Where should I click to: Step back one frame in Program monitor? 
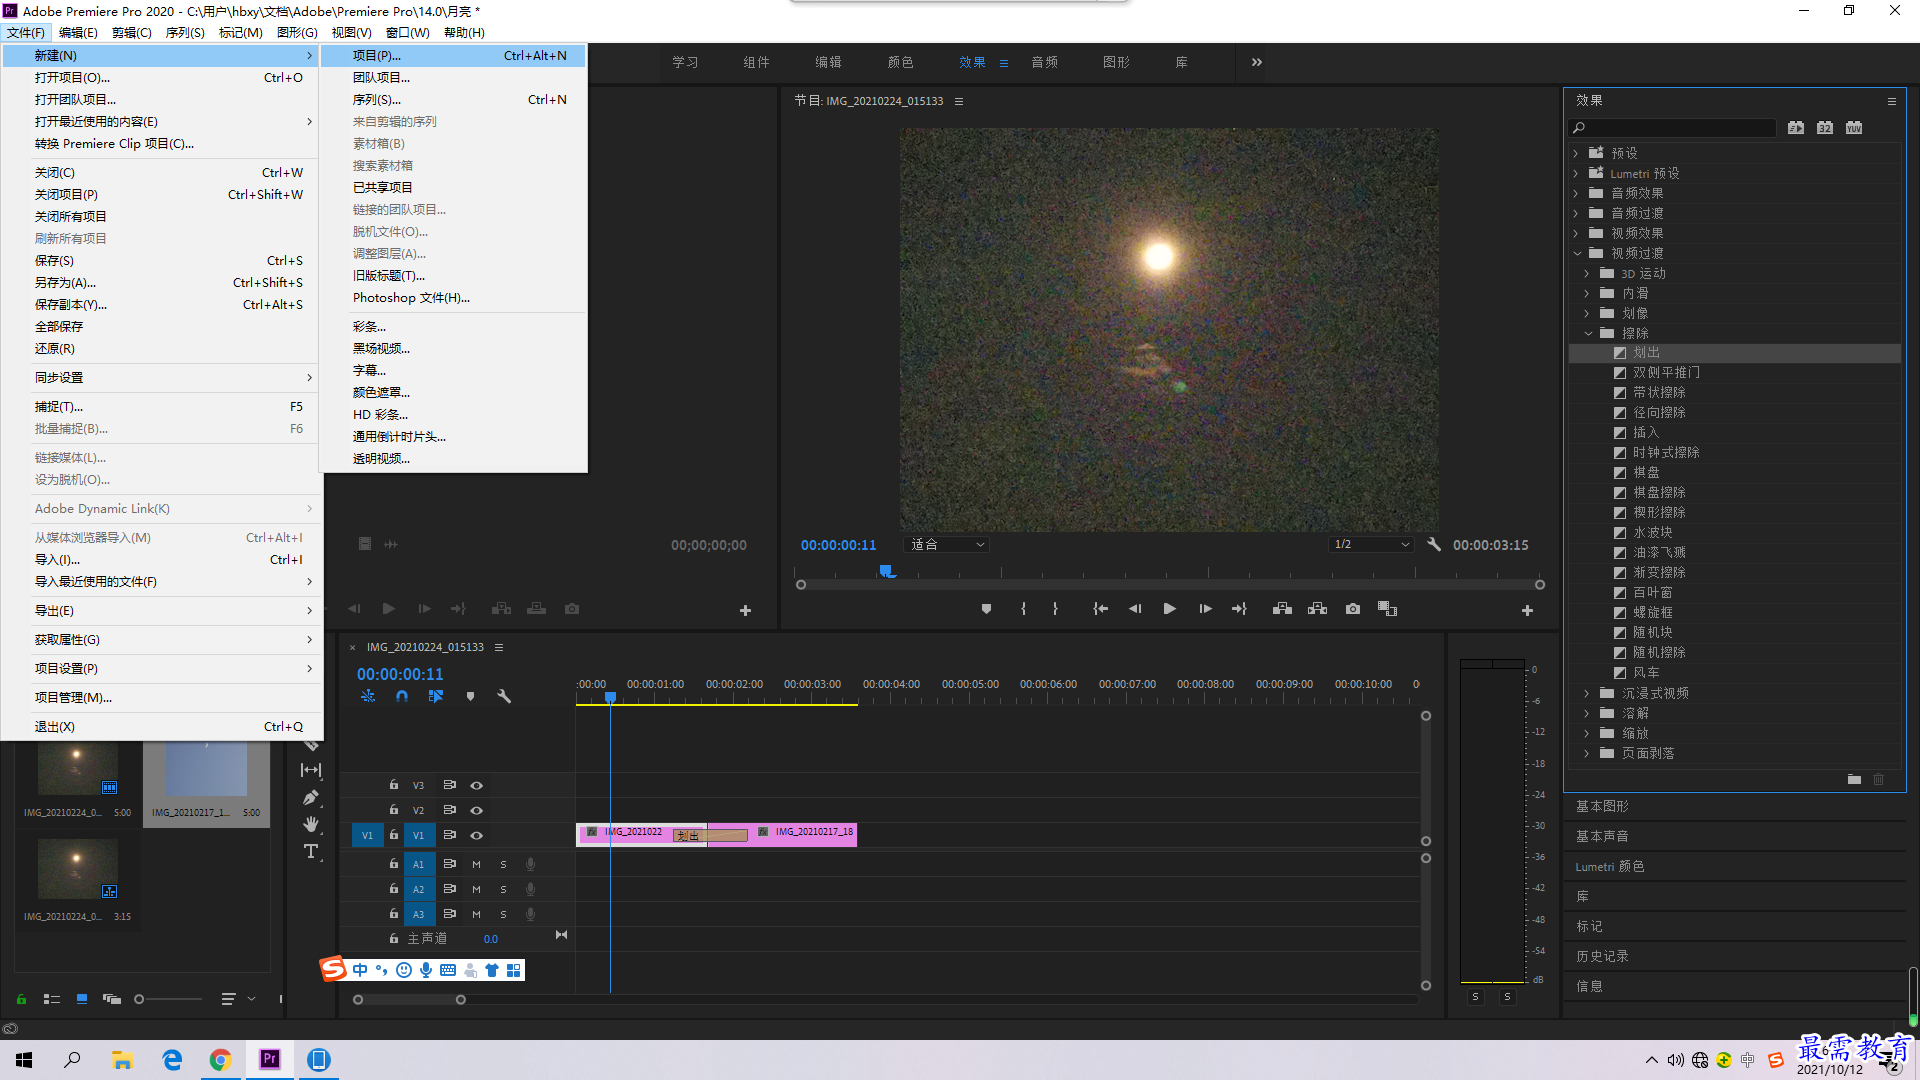[1135, 609]
